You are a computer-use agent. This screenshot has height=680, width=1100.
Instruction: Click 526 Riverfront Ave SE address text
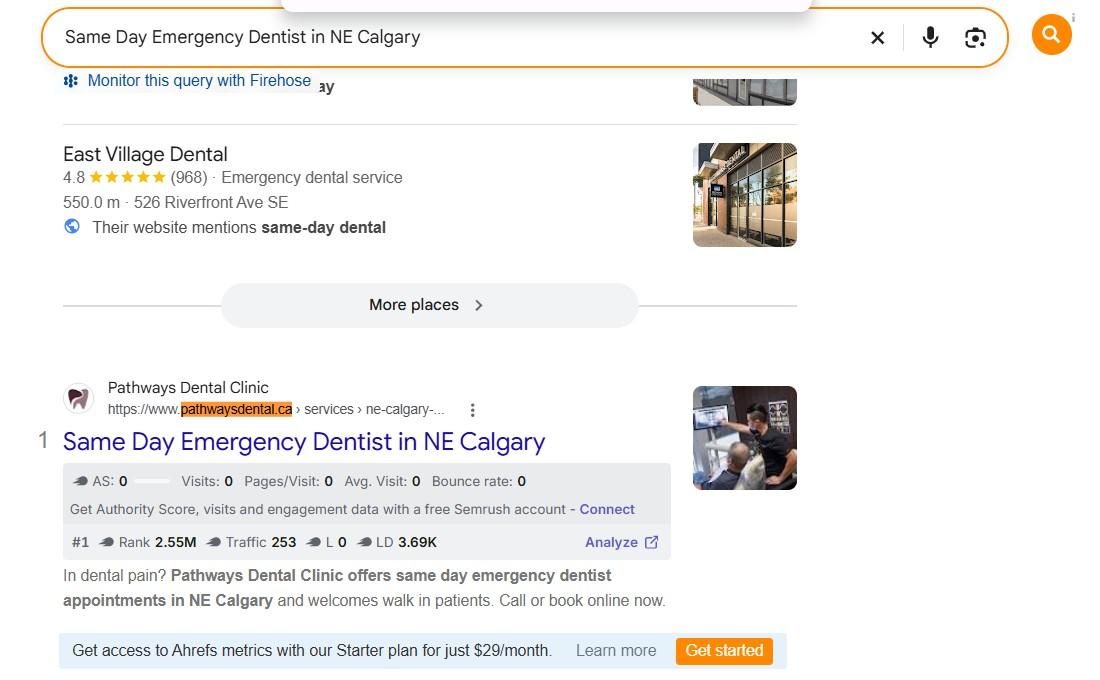tap(210, 203)
